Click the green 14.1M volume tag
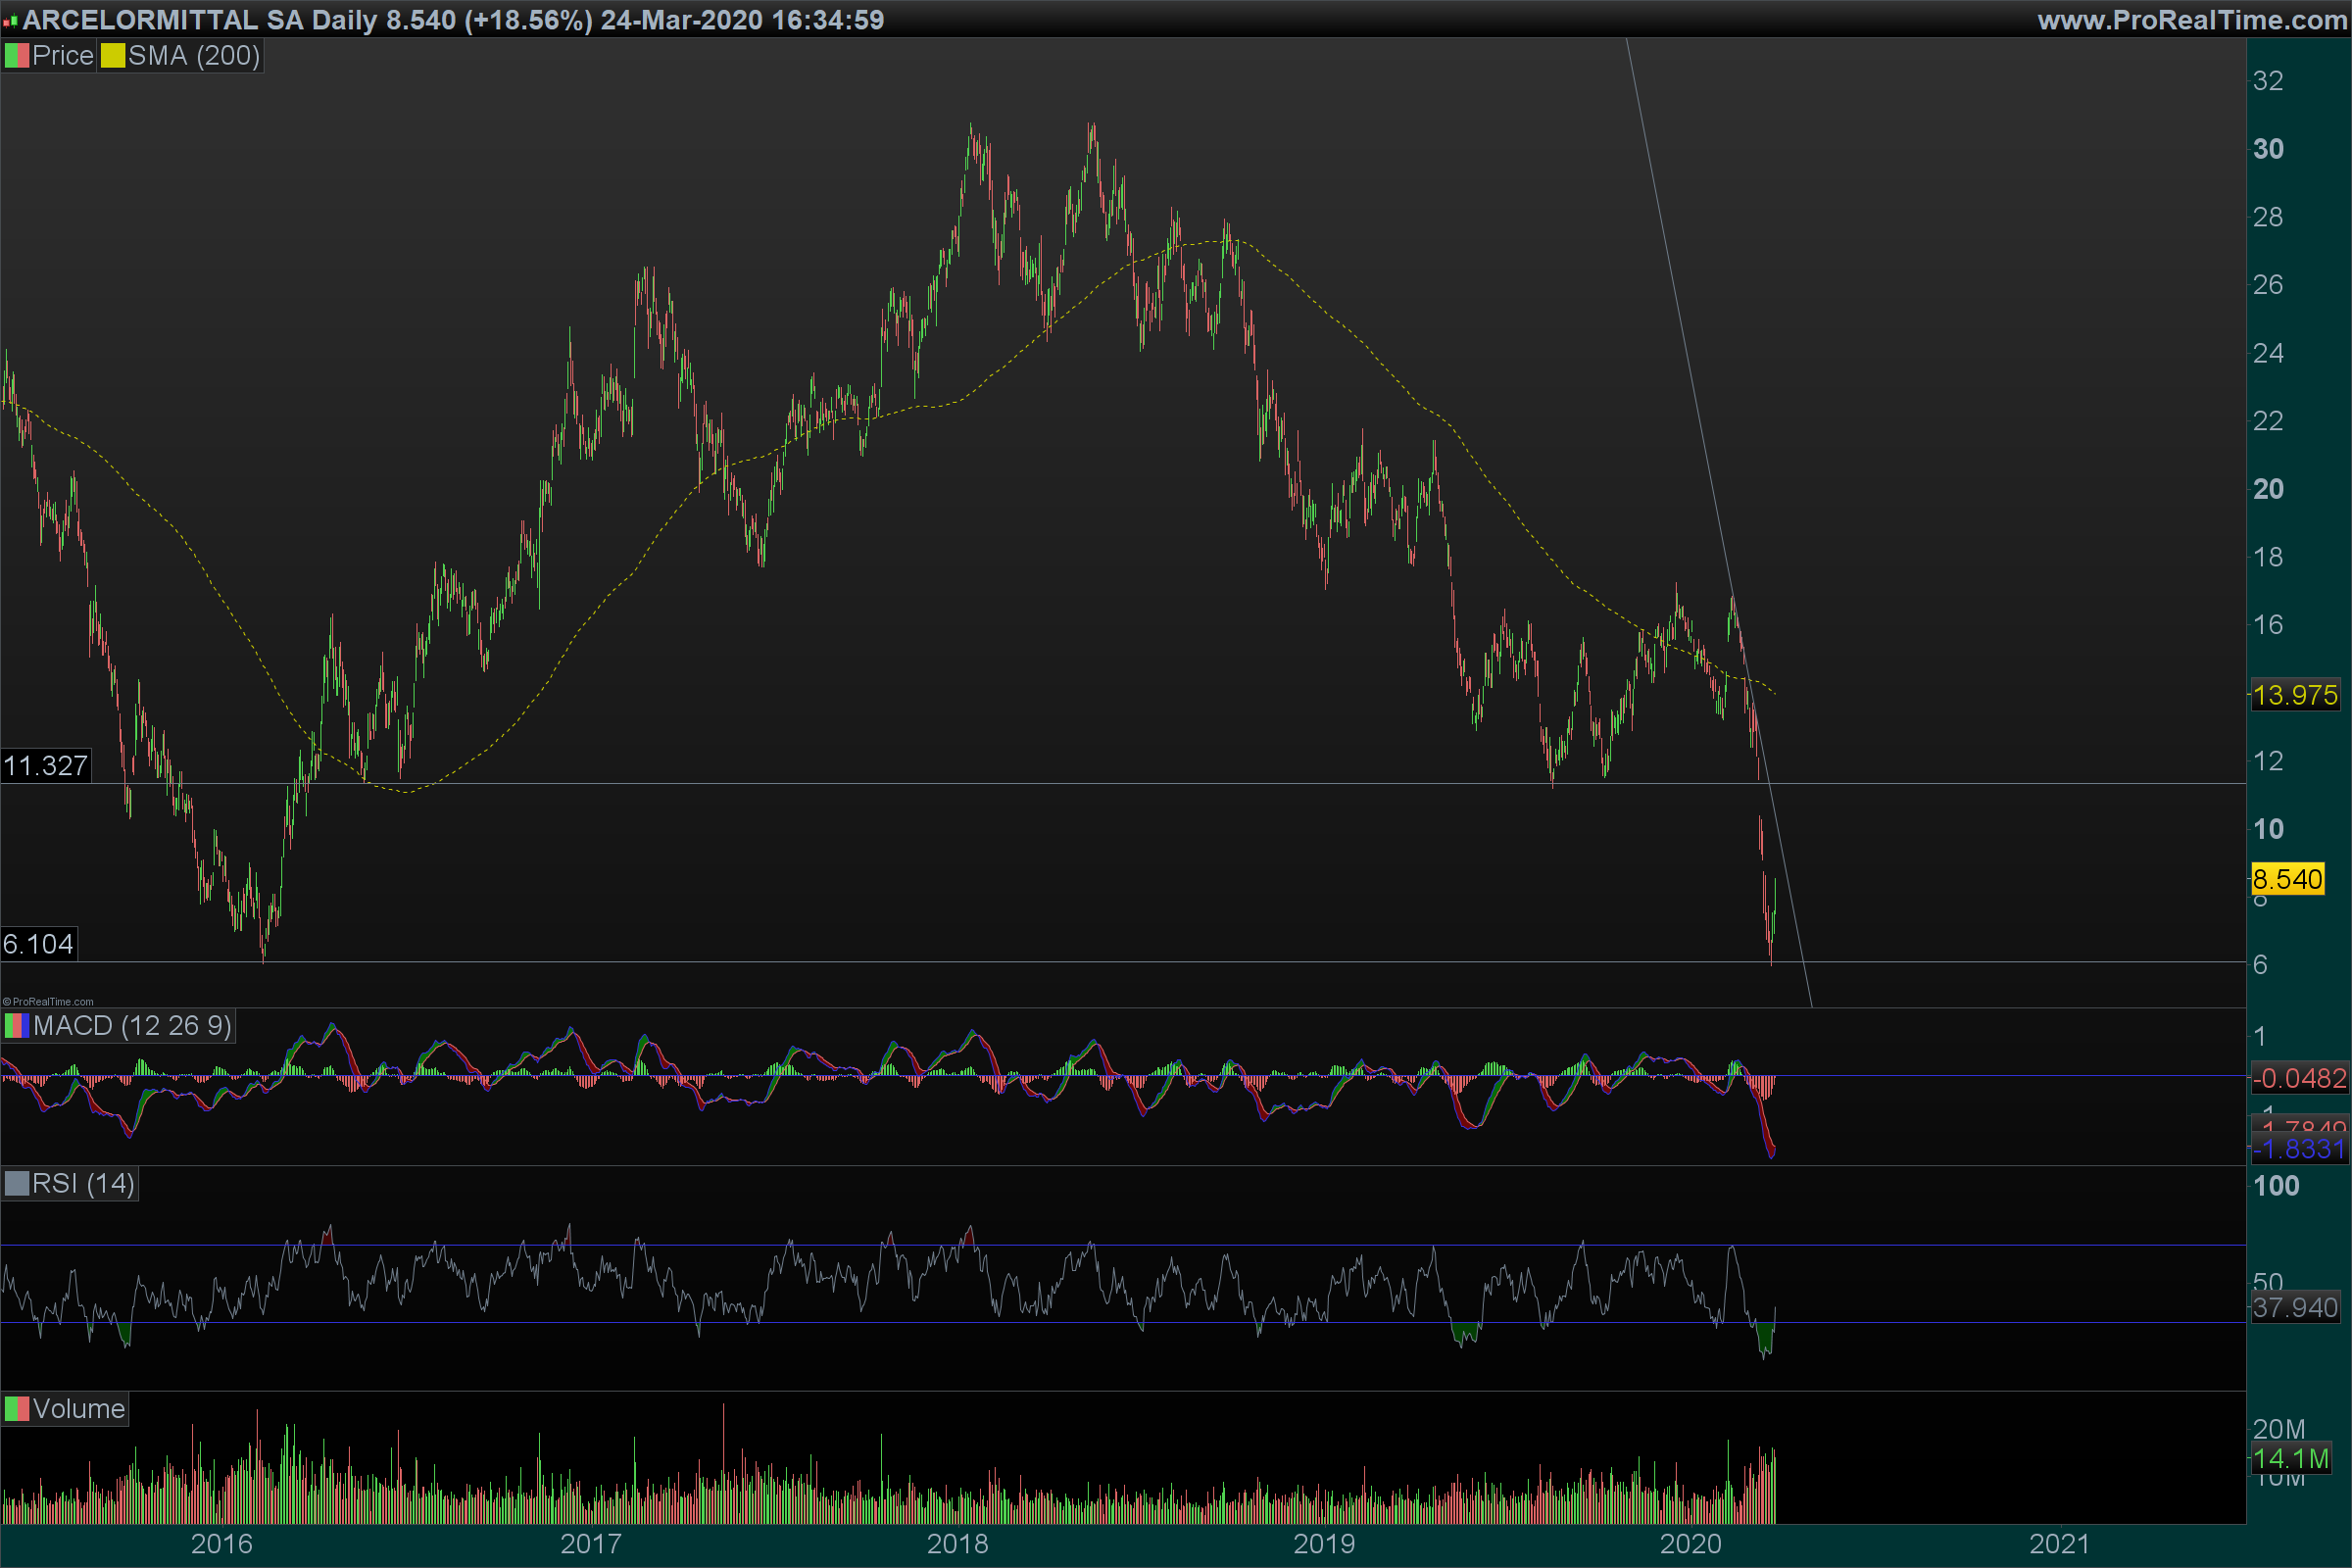This screenshot has width=2352, height=1568. [x=2291, y=1459]
